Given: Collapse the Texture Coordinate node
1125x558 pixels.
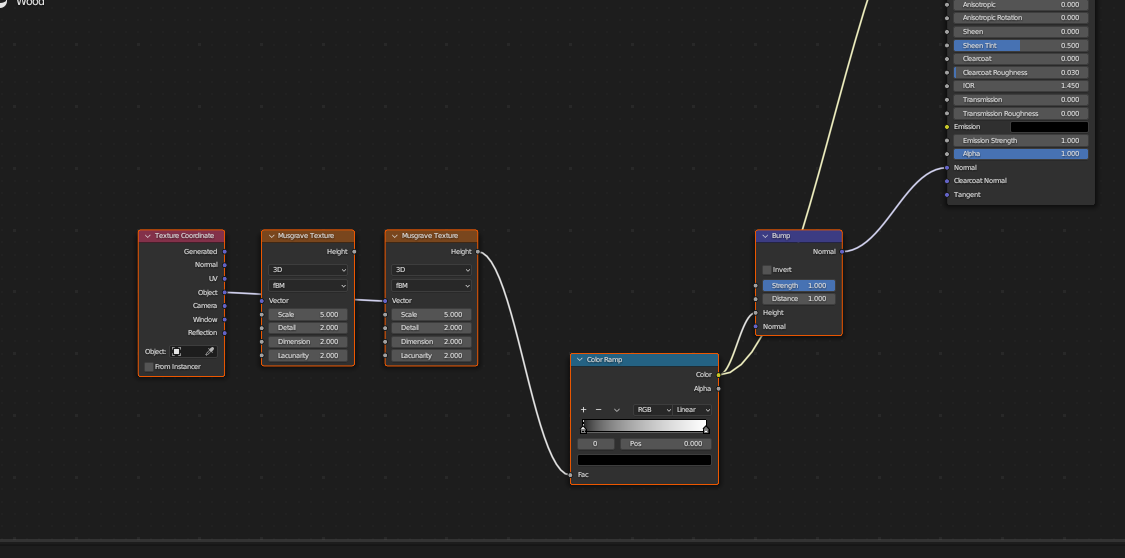Looking at the screenshot, I should tap(148, 236).
